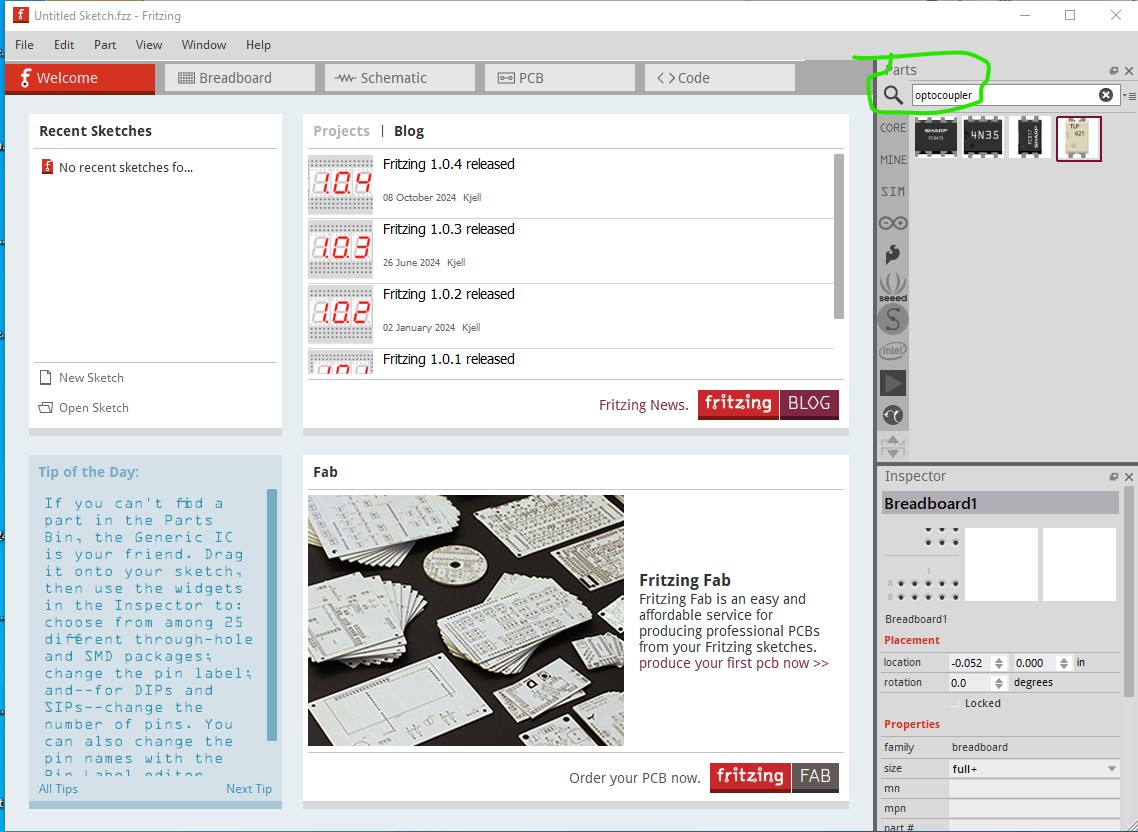The width and height of the screenshot is (1138, 832).
Task: Open All Tips link
Action: 58,789
